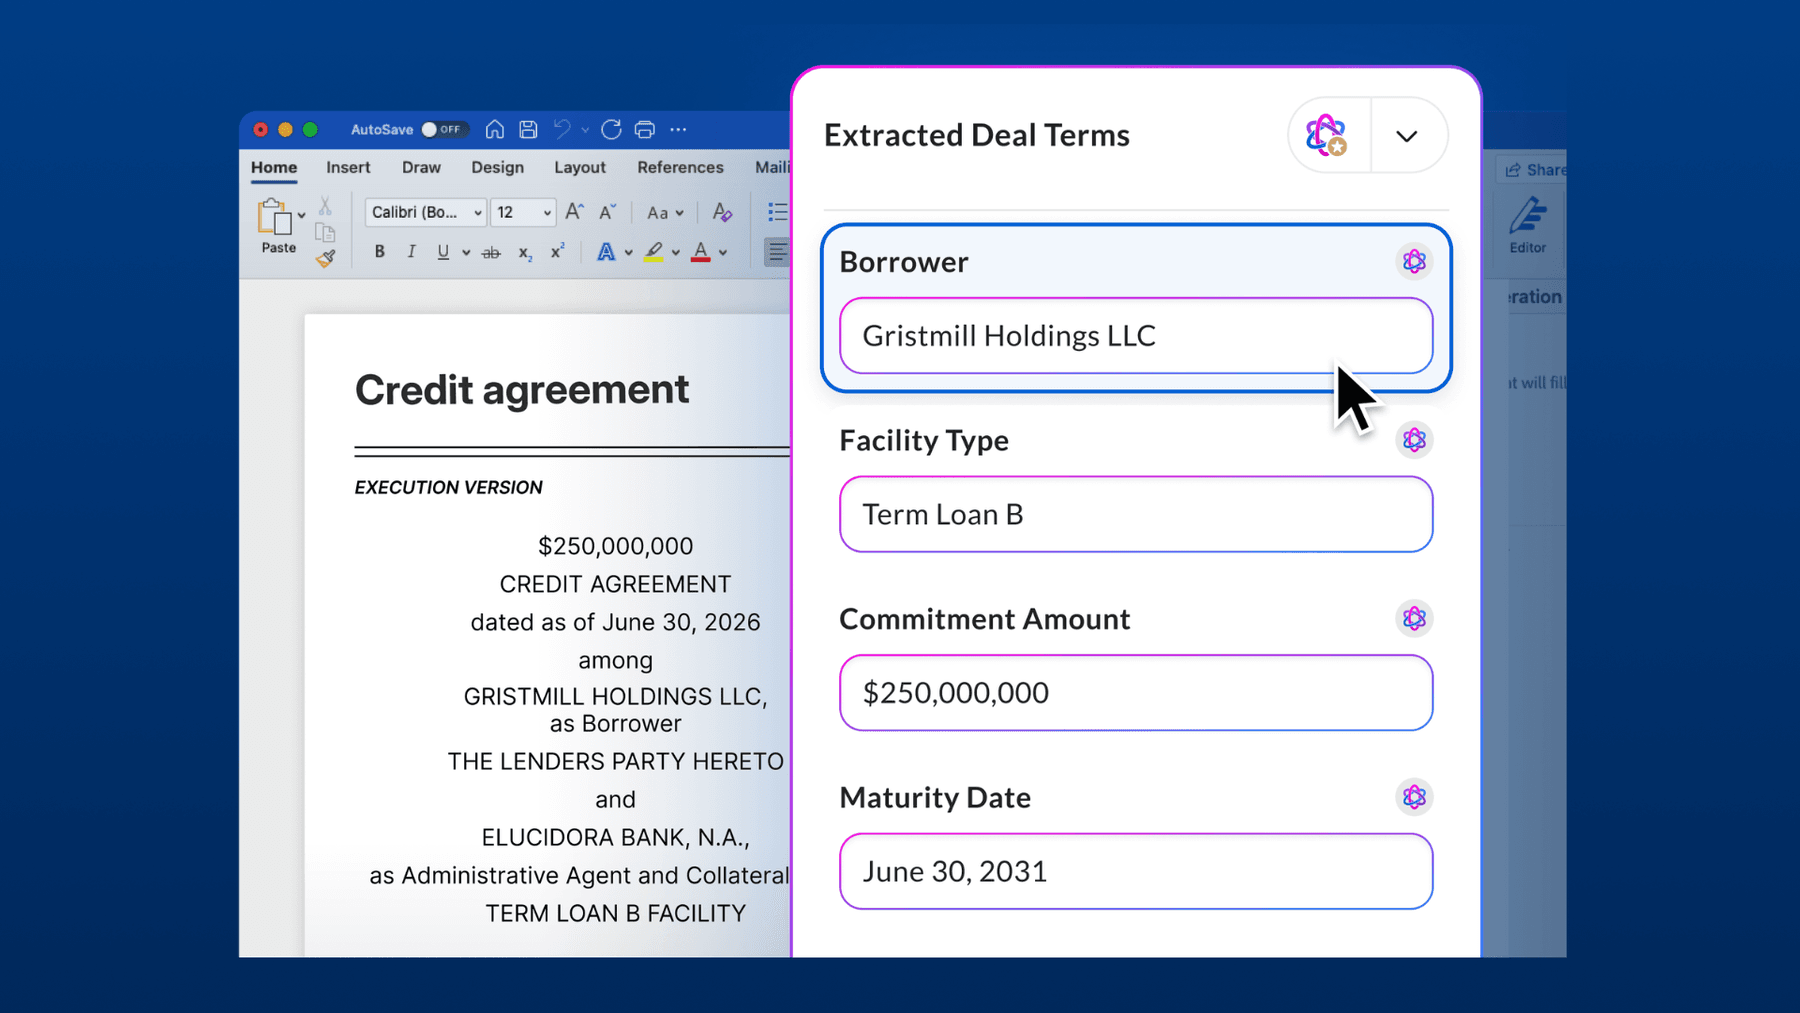Image resolution: width=1800 pixels, height=1013 pixels.
Task: Click the Credit agreement document heading
Action: click(x=522, y=390)
